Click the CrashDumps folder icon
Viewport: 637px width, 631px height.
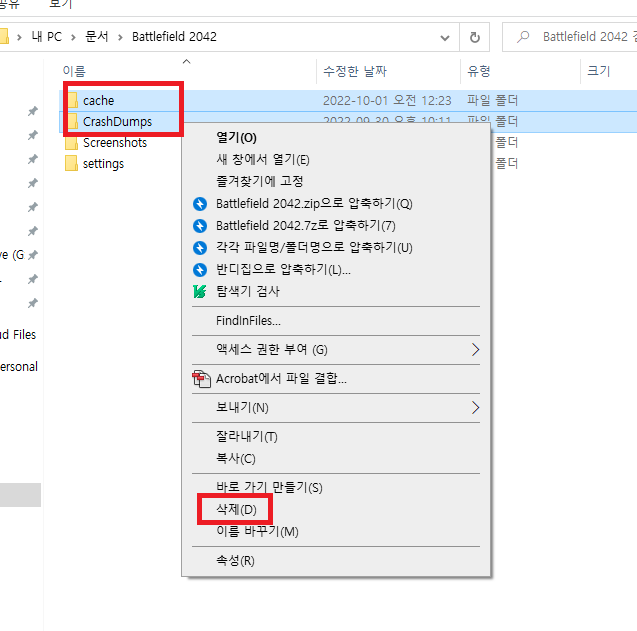coord(72,121)
